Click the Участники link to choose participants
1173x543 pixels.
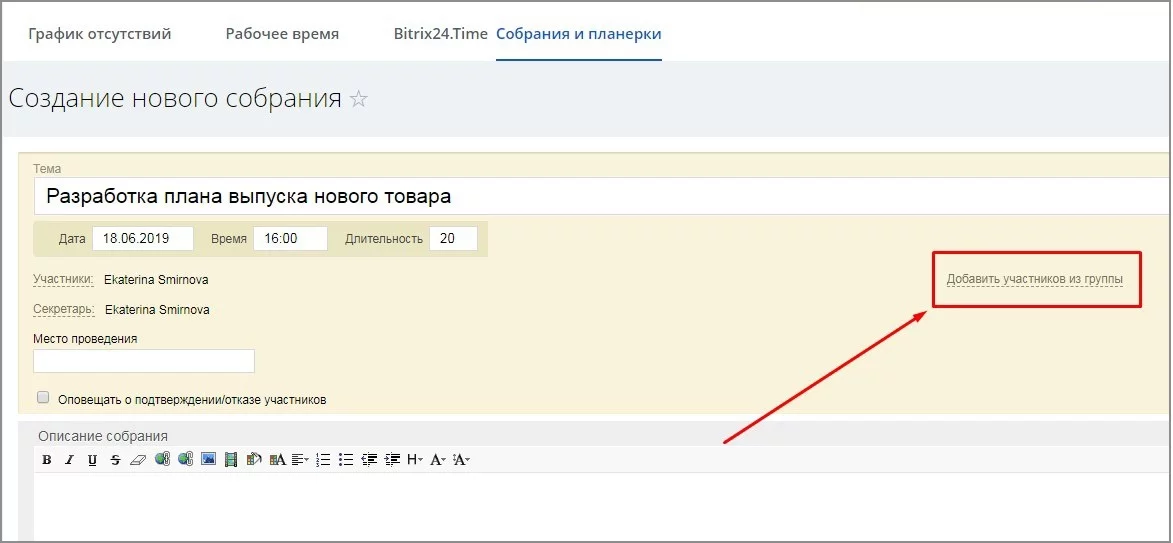63,280
